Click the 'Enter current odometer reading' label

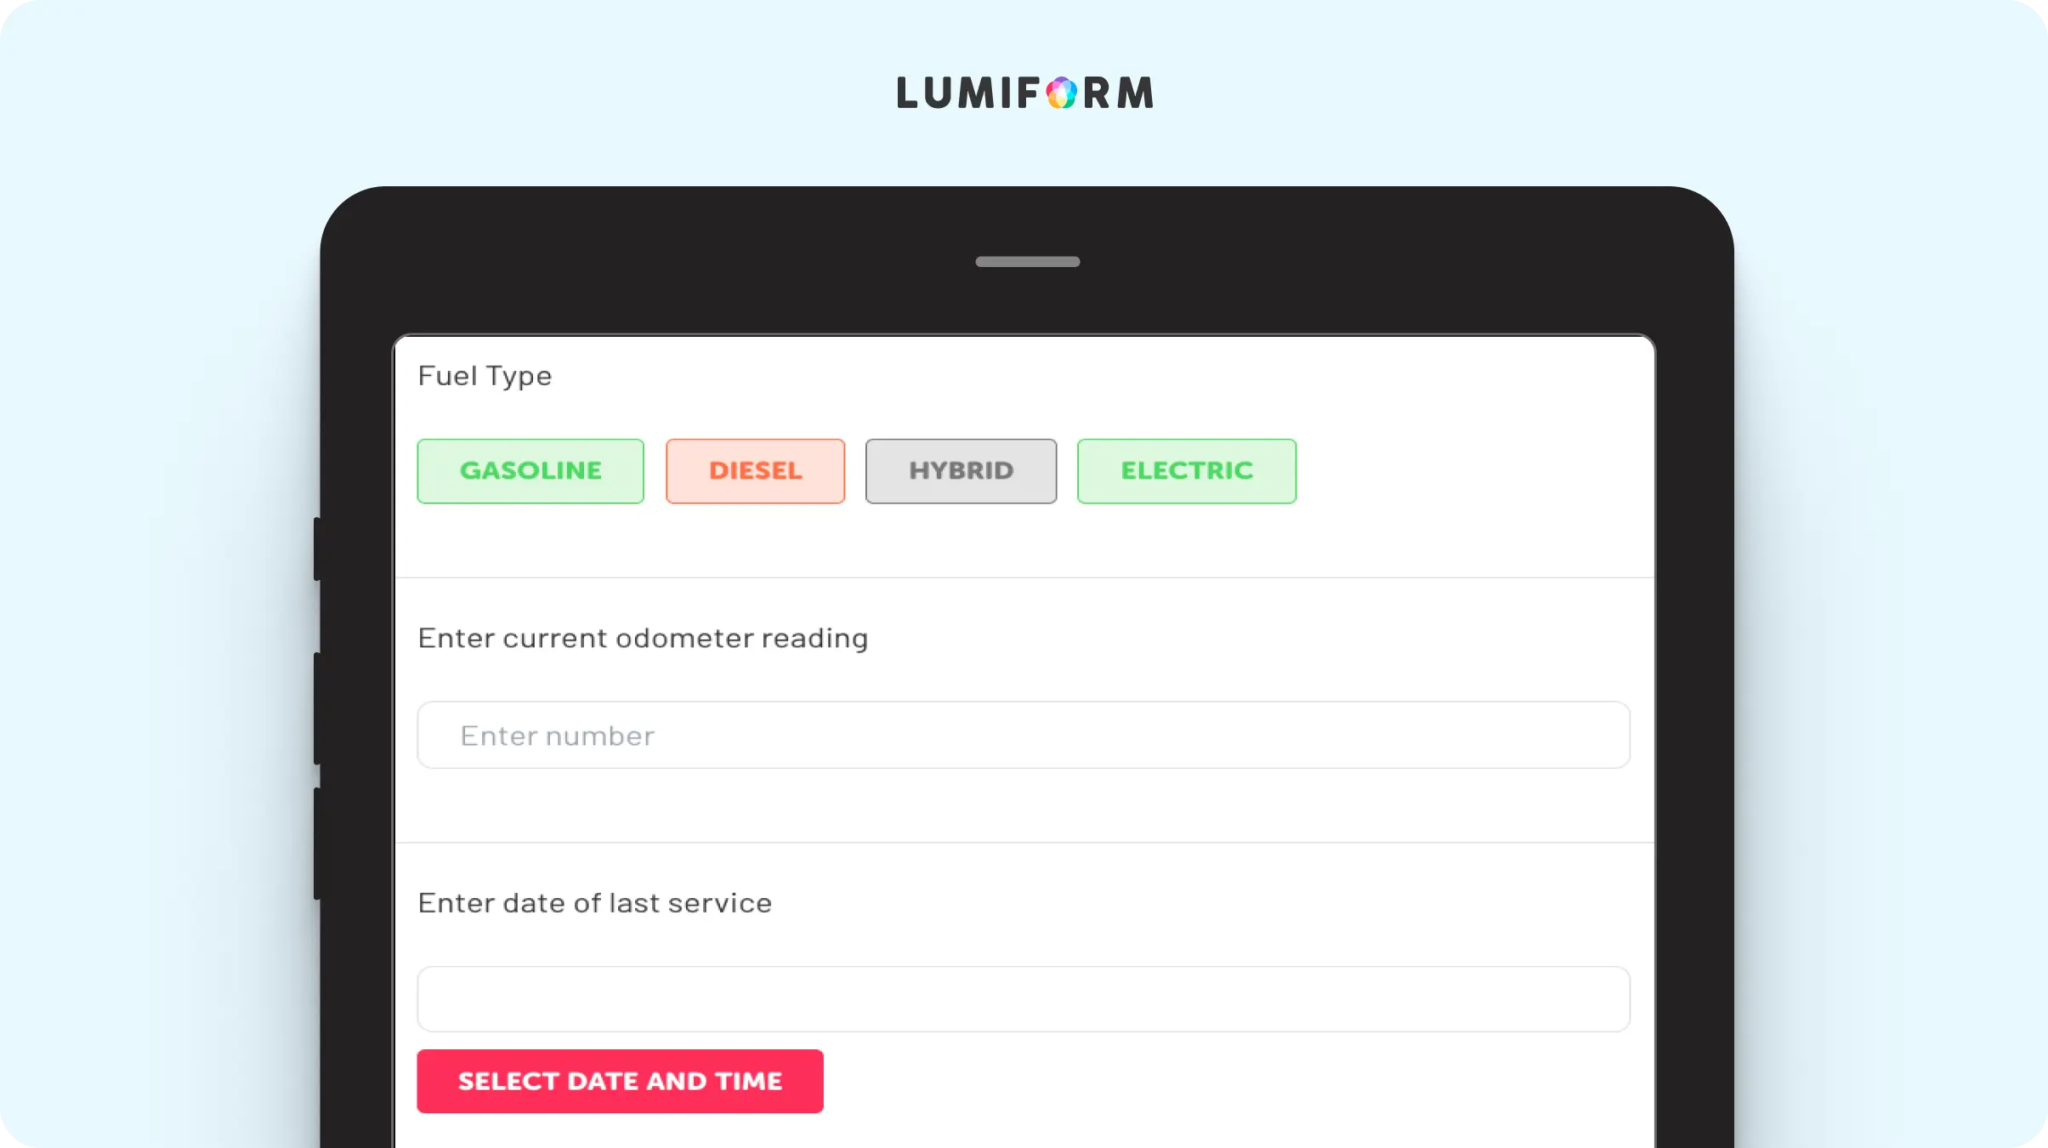pos(643,639)
